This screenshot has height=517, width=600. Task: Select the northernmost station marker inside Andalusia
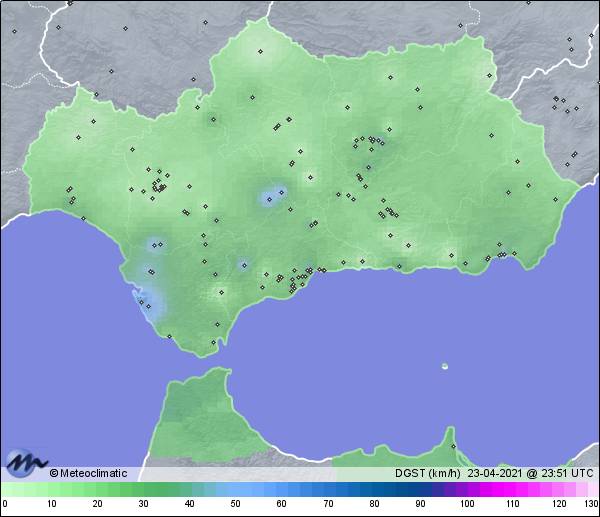point(260,51)
